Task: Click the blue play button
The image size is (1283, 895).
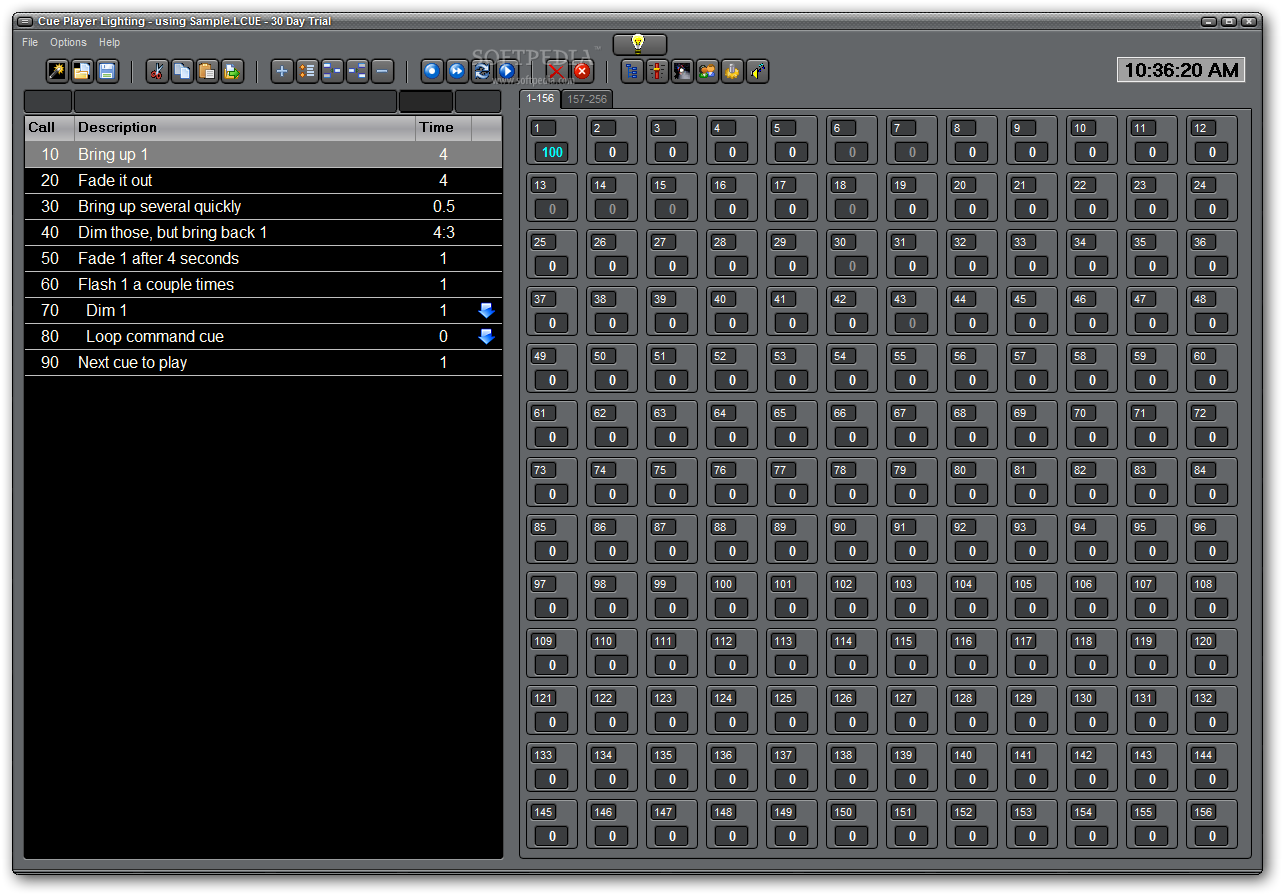Action: (507, 71)
